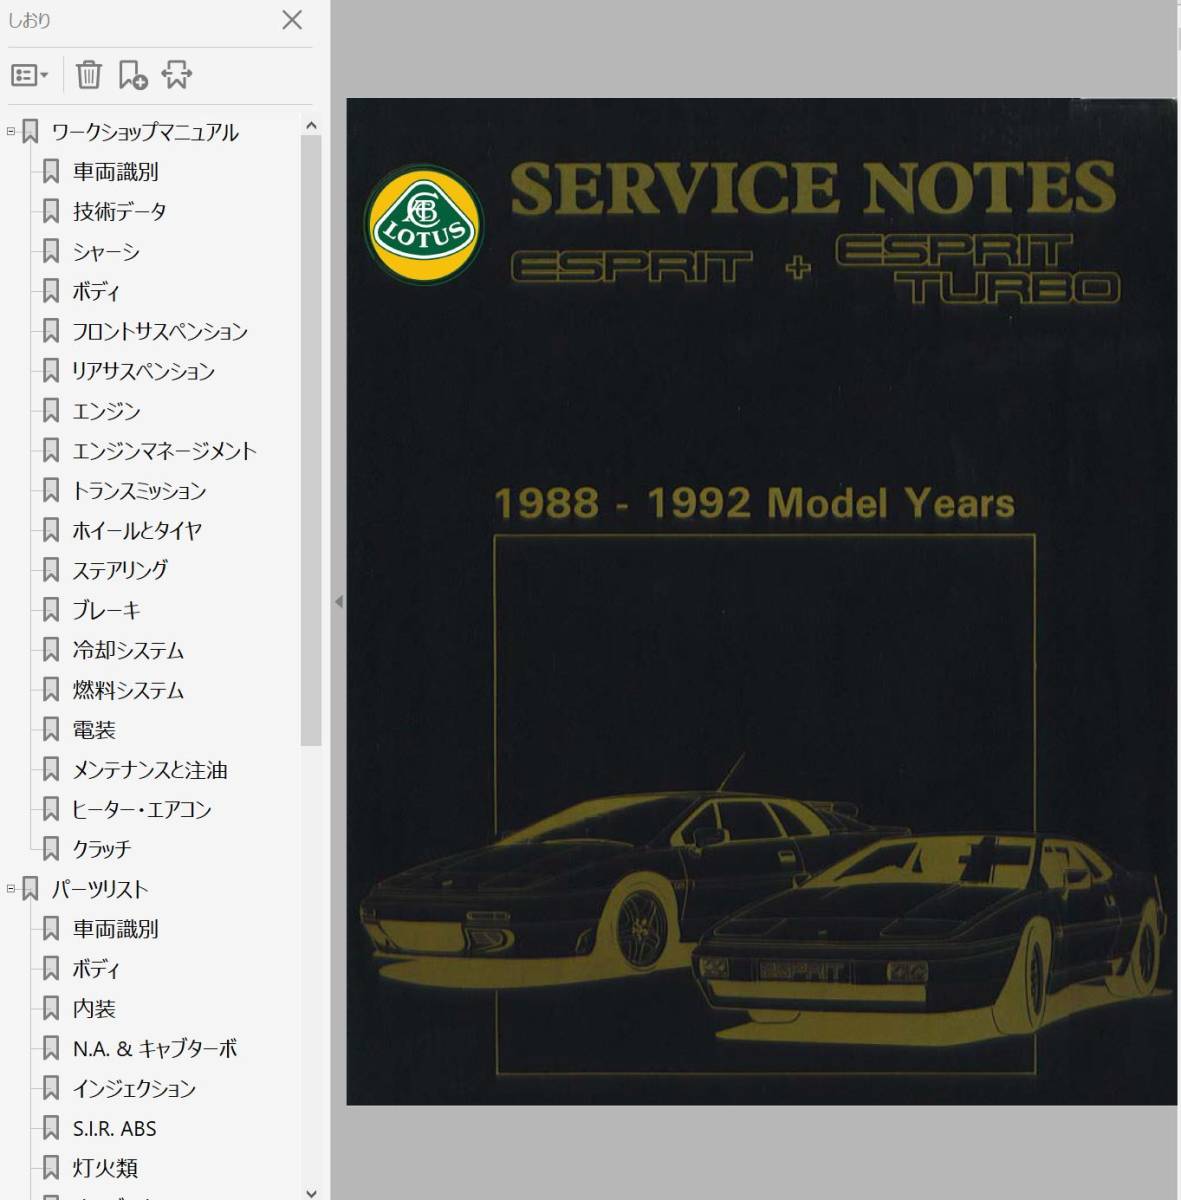Open the シャーシ bookmark
The image size is (1181, 1200).
point(106,252)
